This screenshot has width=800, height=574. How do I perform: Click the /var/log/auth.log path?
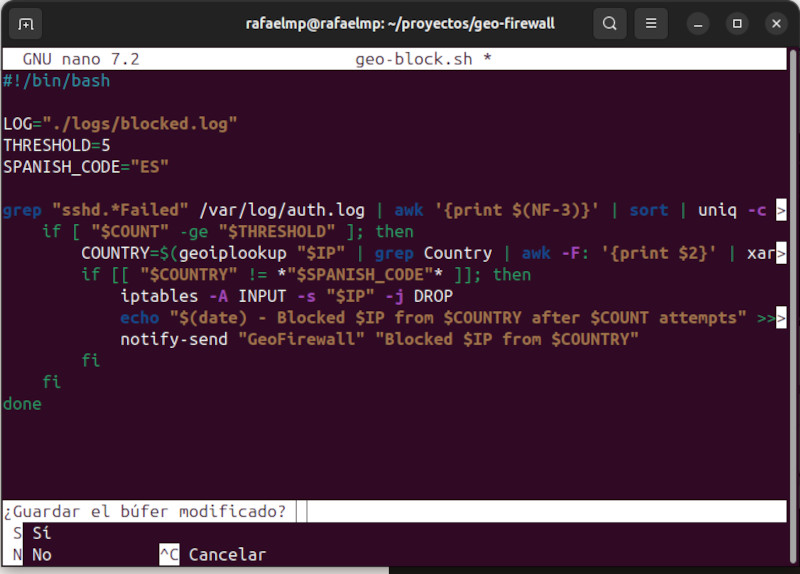tap(282, 210)
